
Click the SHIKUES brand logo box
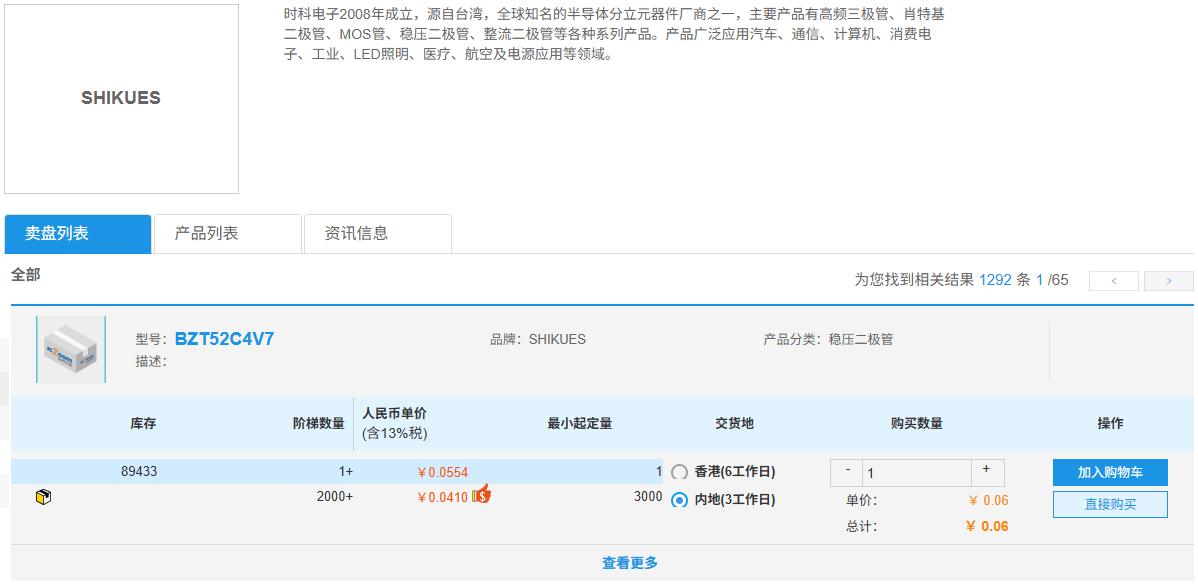point(121,99)
